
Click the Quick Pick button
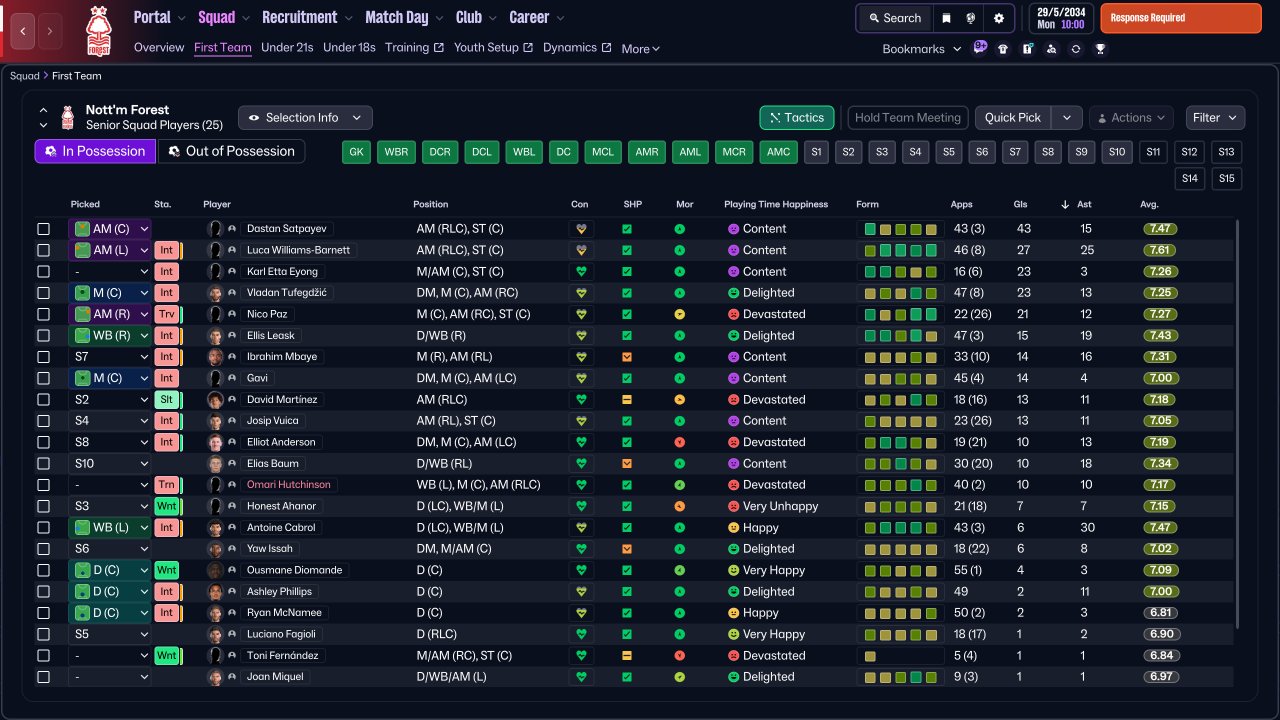[1013, 118]
